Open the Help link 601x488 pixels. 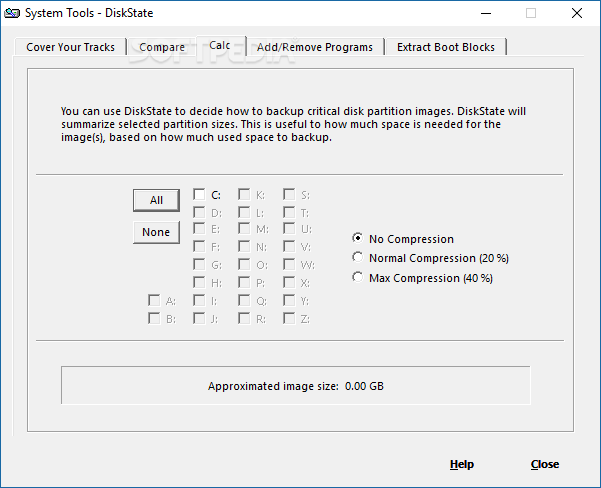(461, 464)
